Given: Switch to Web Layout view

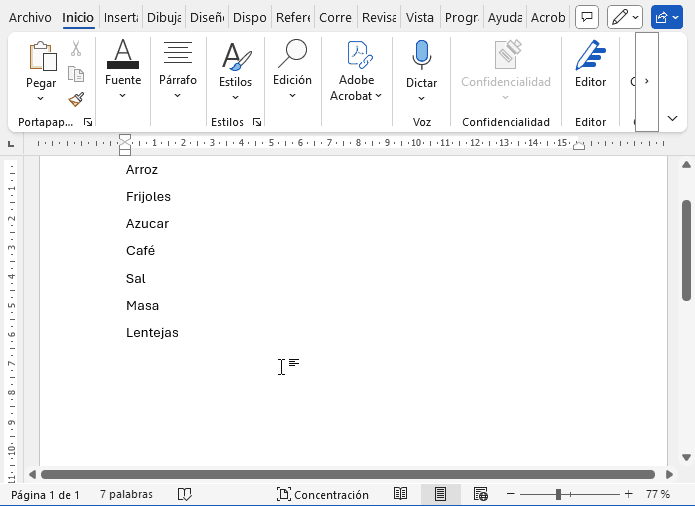Looking at the screenshot, I should tap(481, 494).
